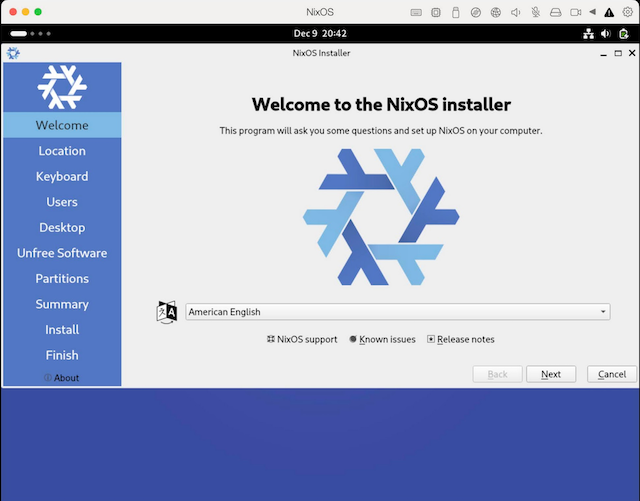Select the Users step in sidebar
The image size is (640, 501).
[62, 202]
